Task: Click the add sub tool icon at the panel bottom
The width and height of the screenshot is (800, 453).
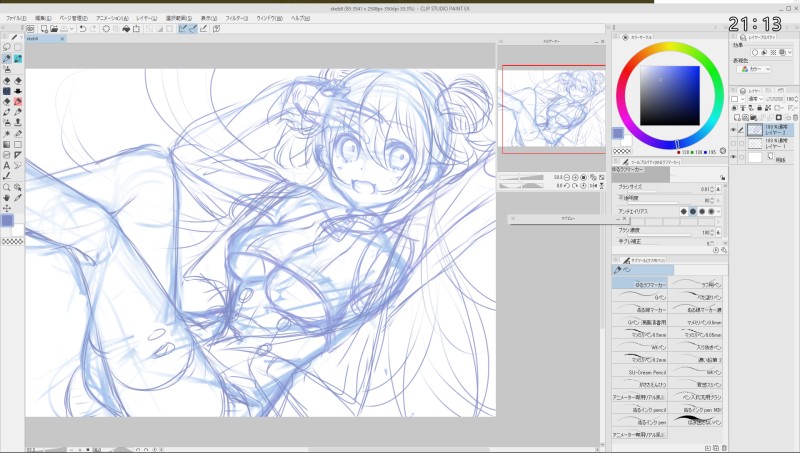Action: click(x=708, y=448)
